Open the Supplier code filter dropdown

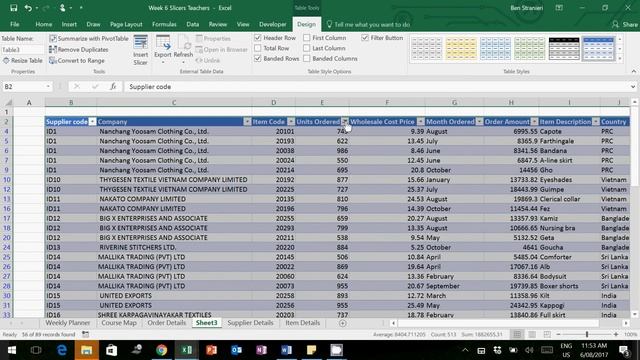tap(92, 122)
